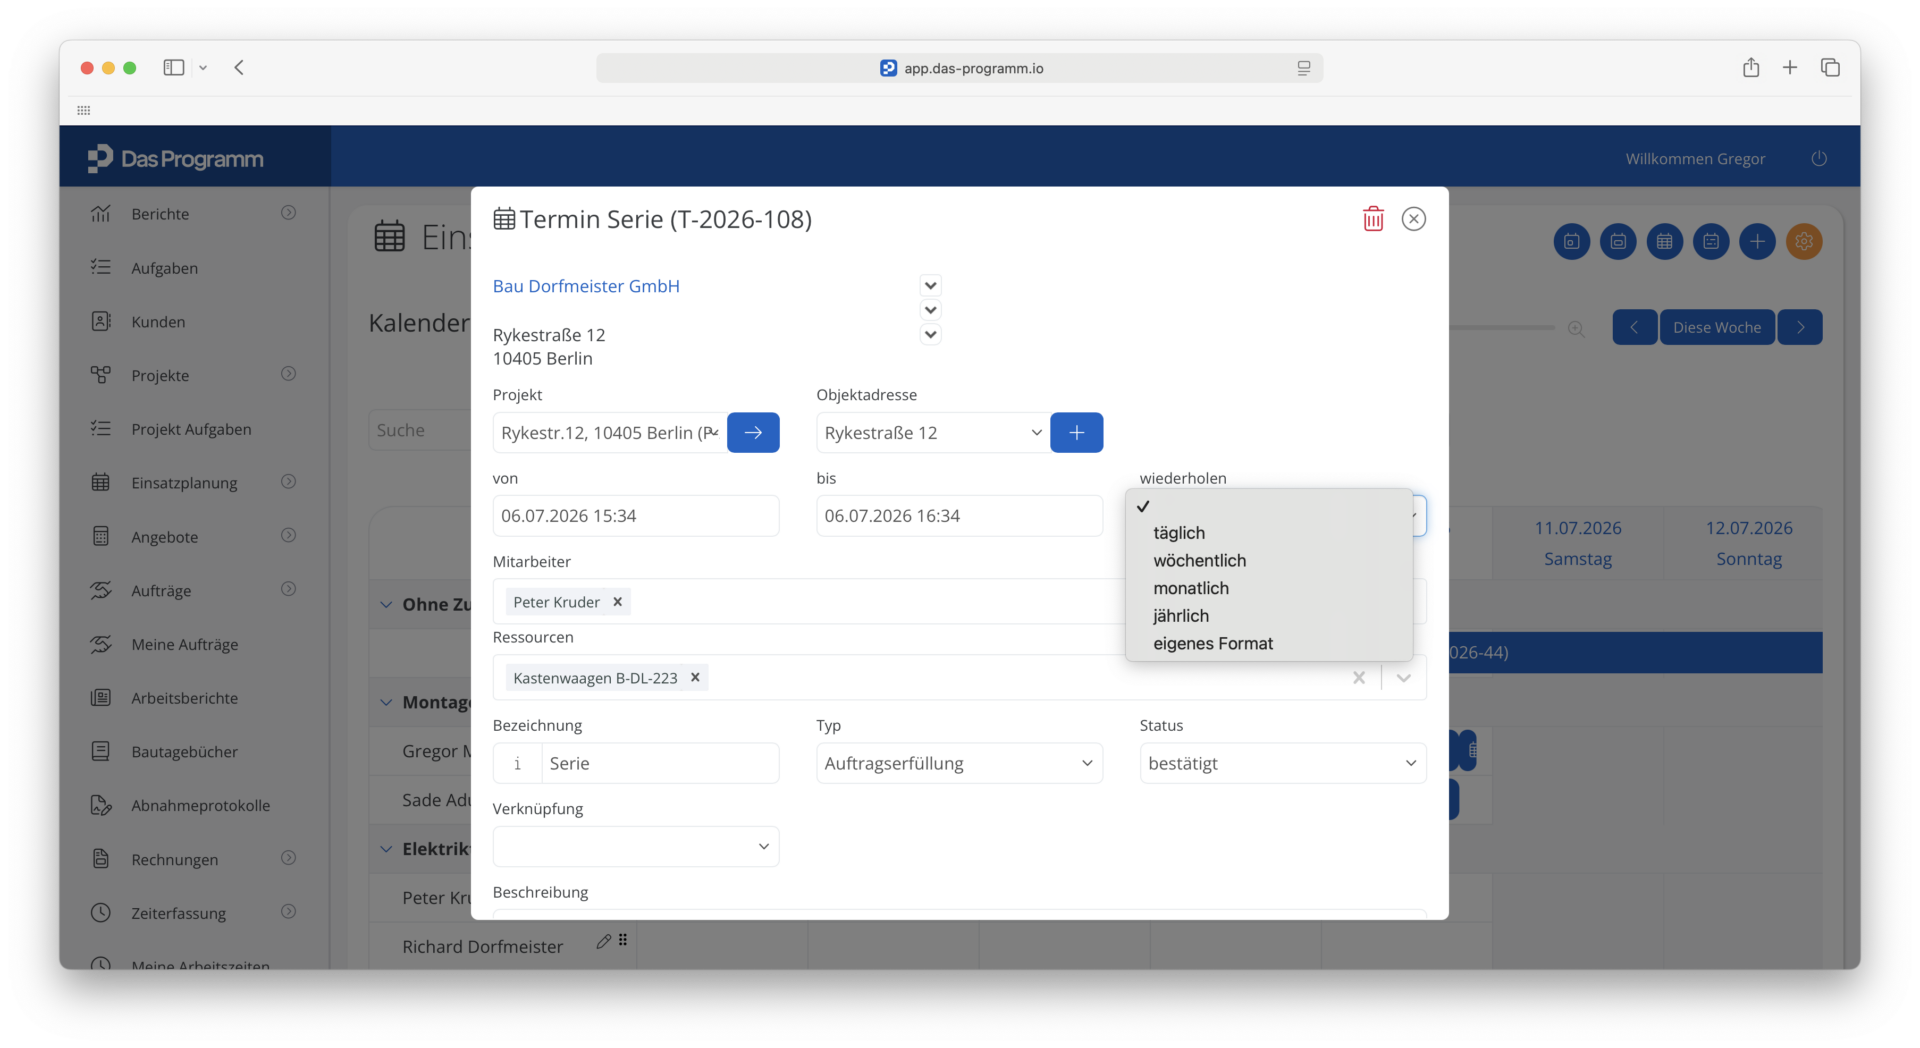The height and width of the screenshot is (1048, 1920).
Task: Click the edit pencil next to Richard Dorfmeister
Action: click(x=603, y=941)
